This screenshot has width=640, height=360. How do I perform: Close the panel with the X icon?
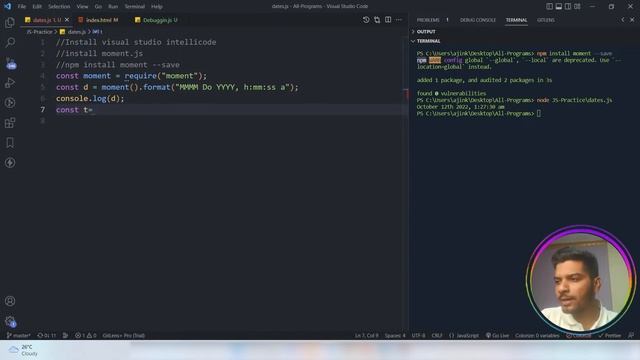point(632,20)
